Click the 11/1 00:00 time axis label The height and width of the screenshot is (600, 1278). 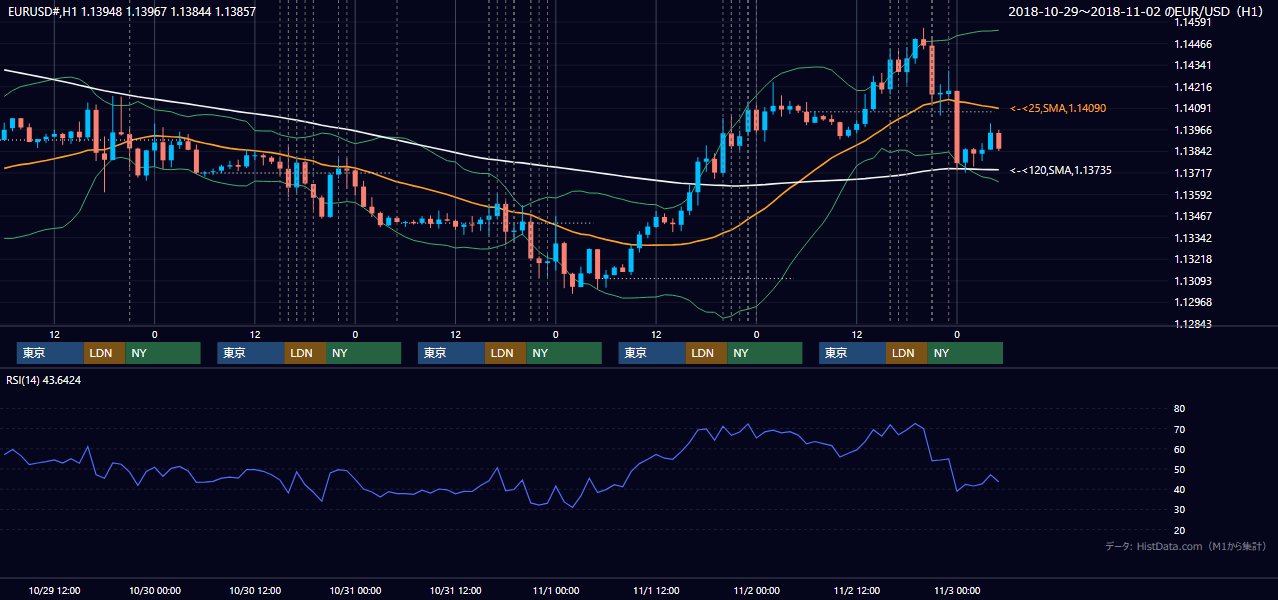555,591
